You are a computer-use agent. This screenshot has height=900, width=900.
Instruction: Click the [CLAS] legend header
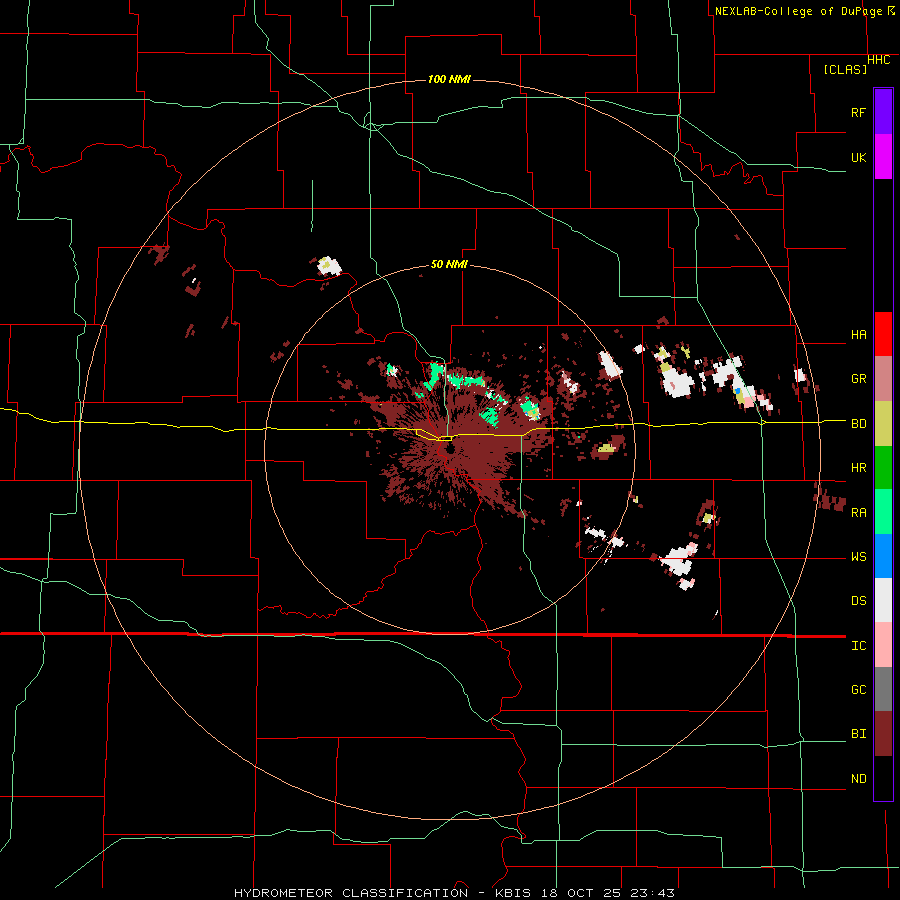[845, 70]
